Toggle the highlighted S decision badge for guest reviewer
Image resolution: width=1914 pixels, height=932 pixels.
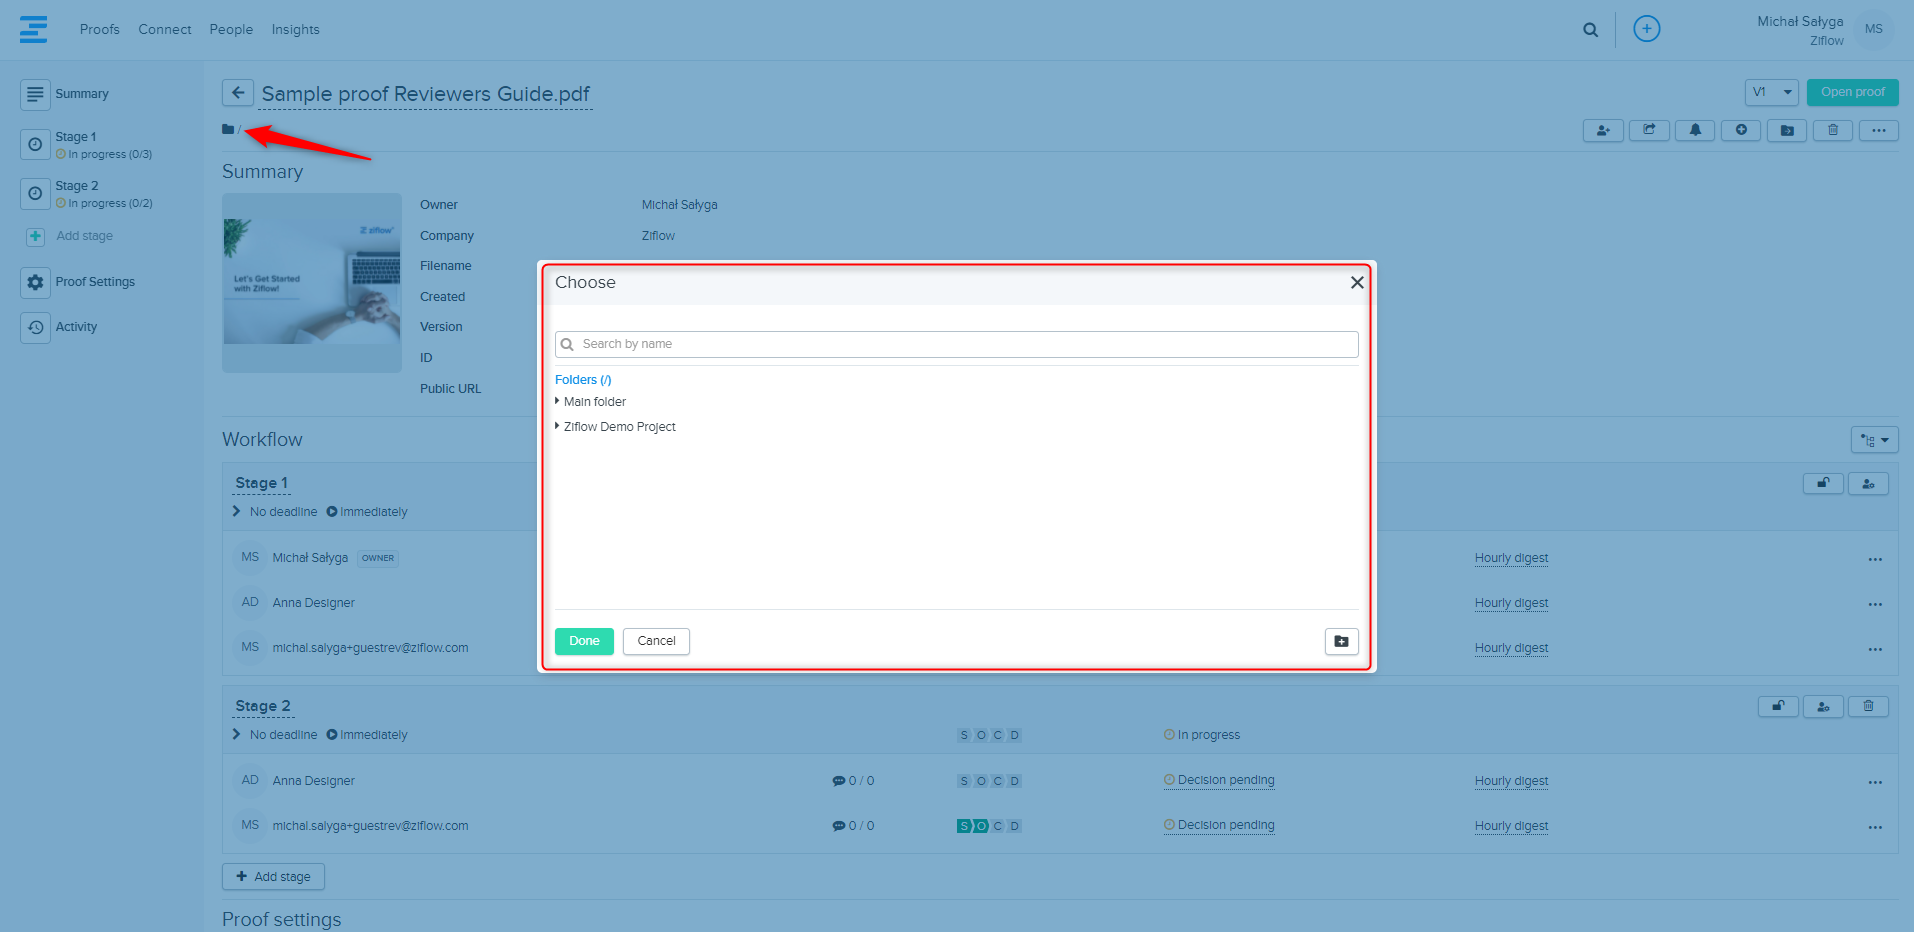click(964, 826)
